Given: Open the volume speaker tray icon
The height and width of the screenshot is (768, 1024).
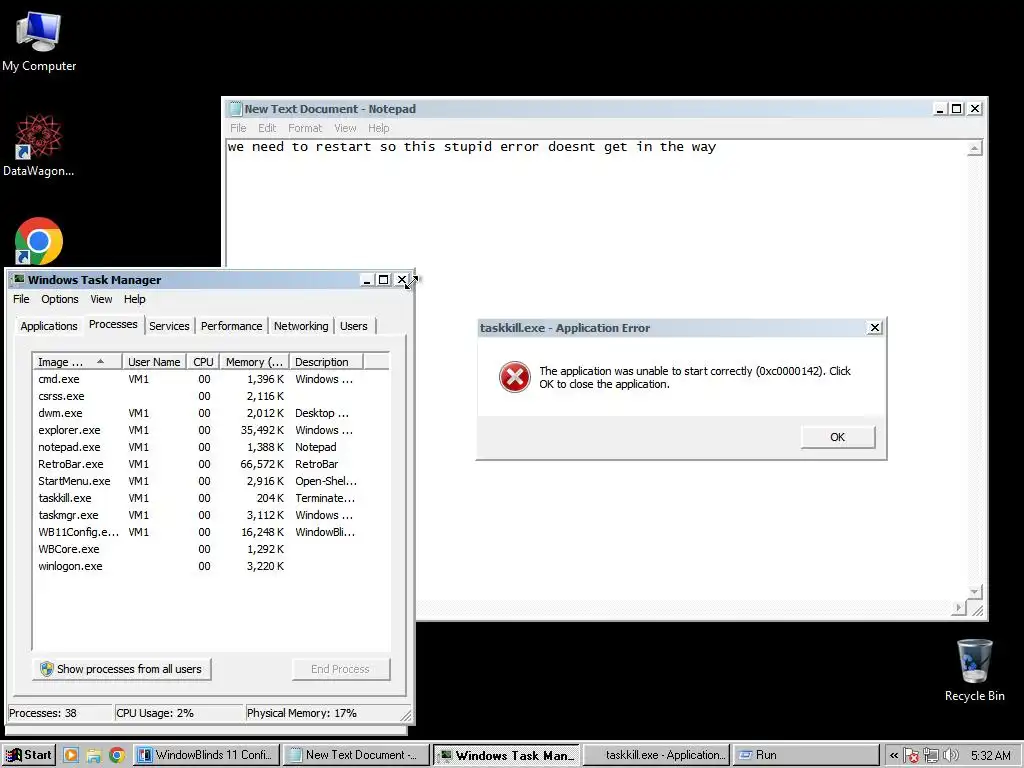Looking at the screenshot, I should click(x=950, y=756).
